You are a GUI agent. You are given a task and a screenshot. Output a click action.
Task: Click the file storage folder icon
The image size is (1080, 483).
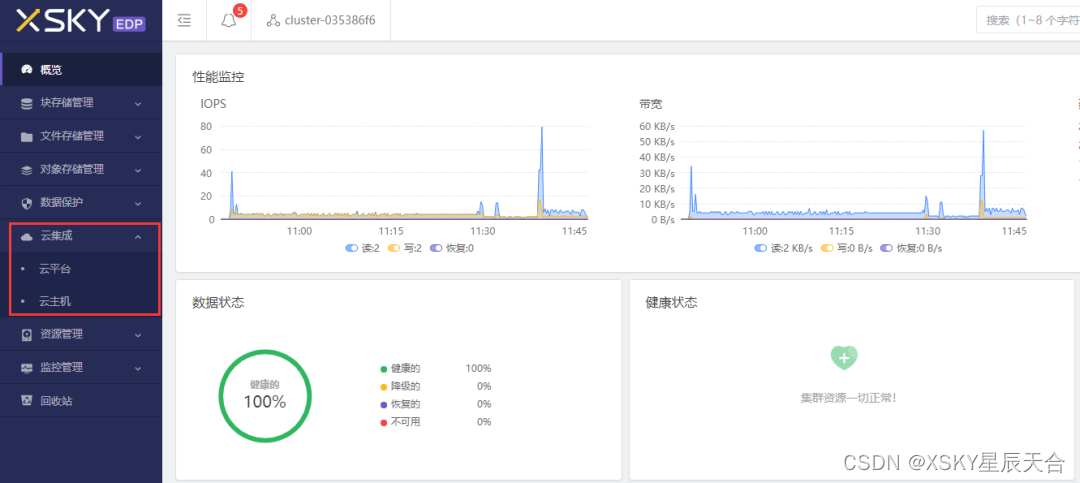[27, 136]
